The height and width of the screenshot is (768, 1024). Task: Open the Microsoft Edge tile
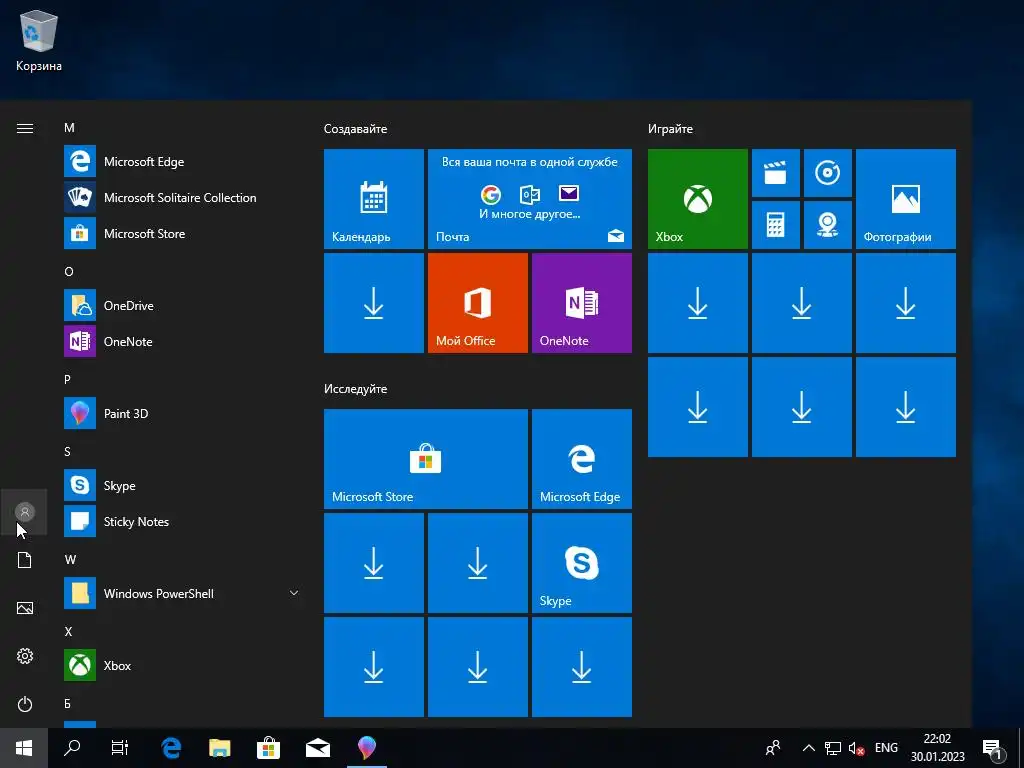pyautogui.click(x=582, y=459)
